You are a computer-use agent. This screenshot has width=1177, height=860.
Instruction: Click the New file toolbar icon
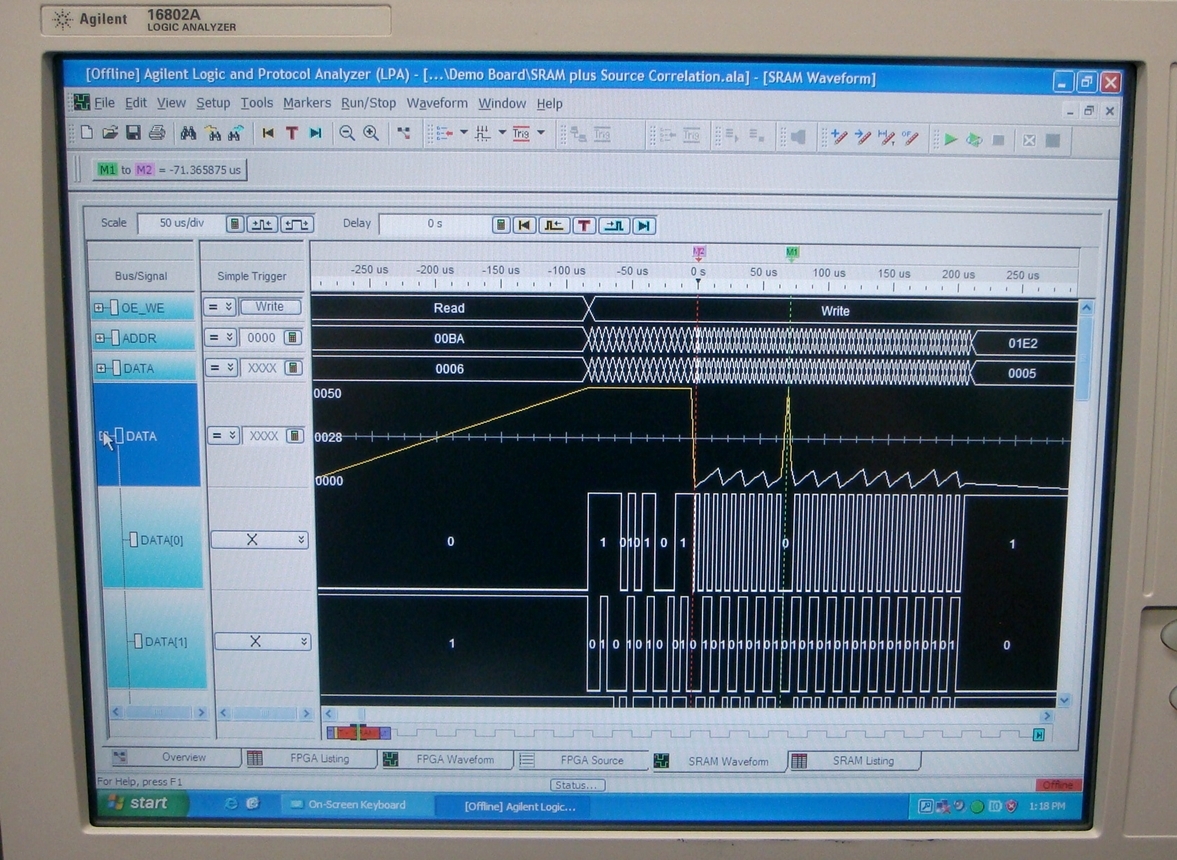87,133
